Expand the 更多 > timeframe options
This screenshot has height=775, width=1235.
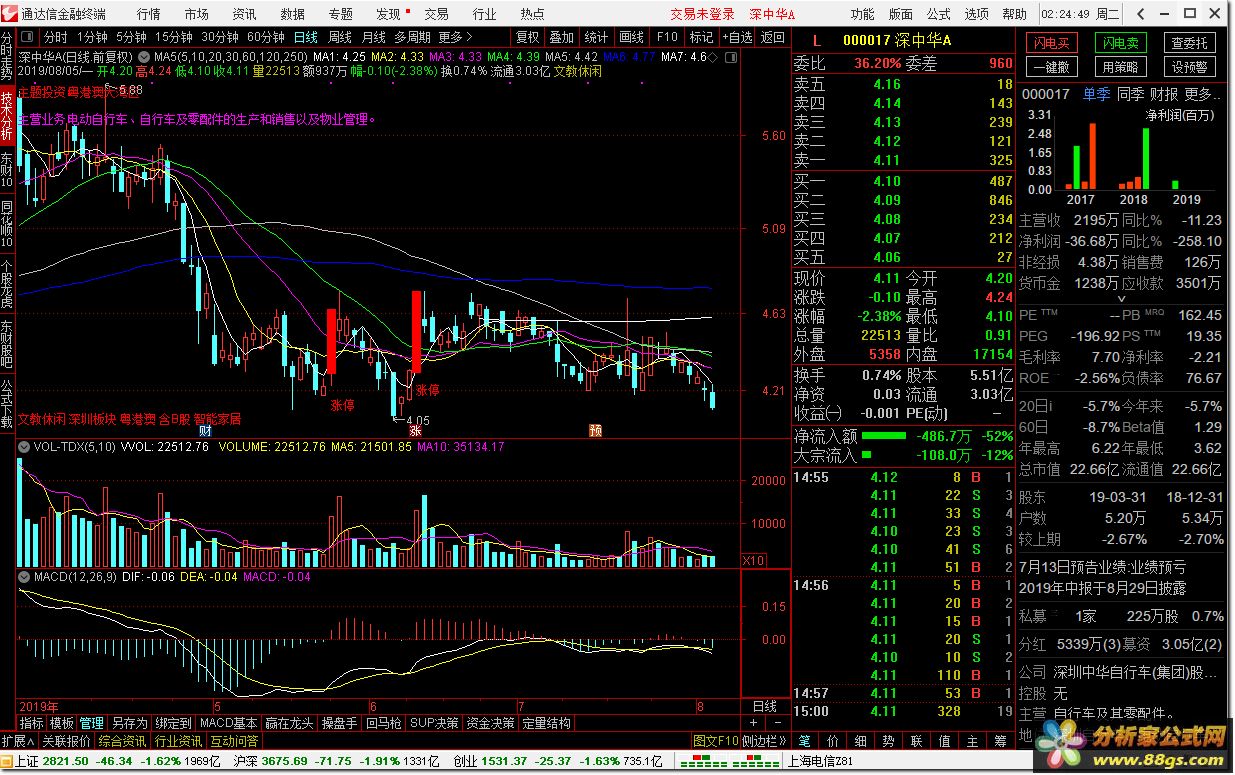455,37
